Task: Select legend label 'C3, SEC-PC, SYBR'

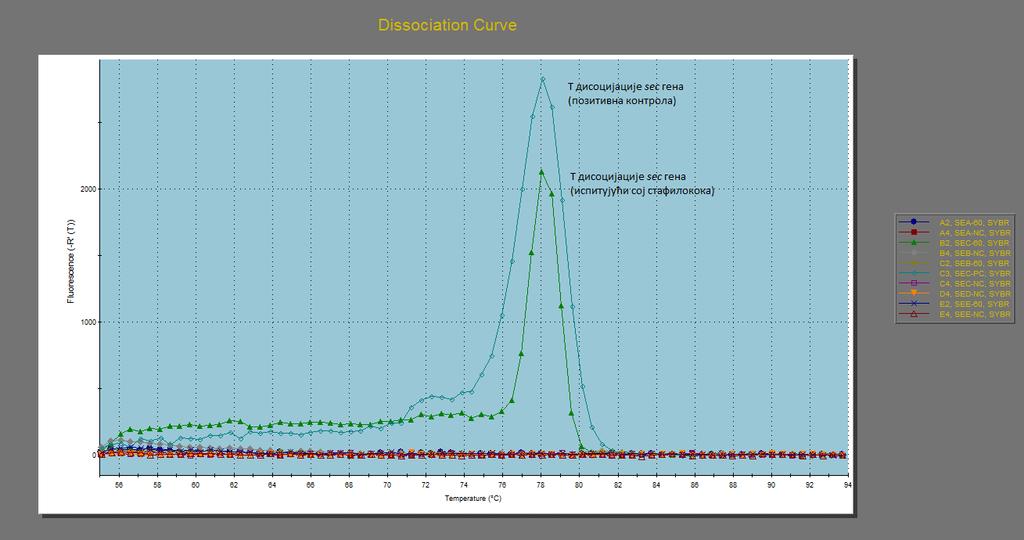Action: (974, 274)
